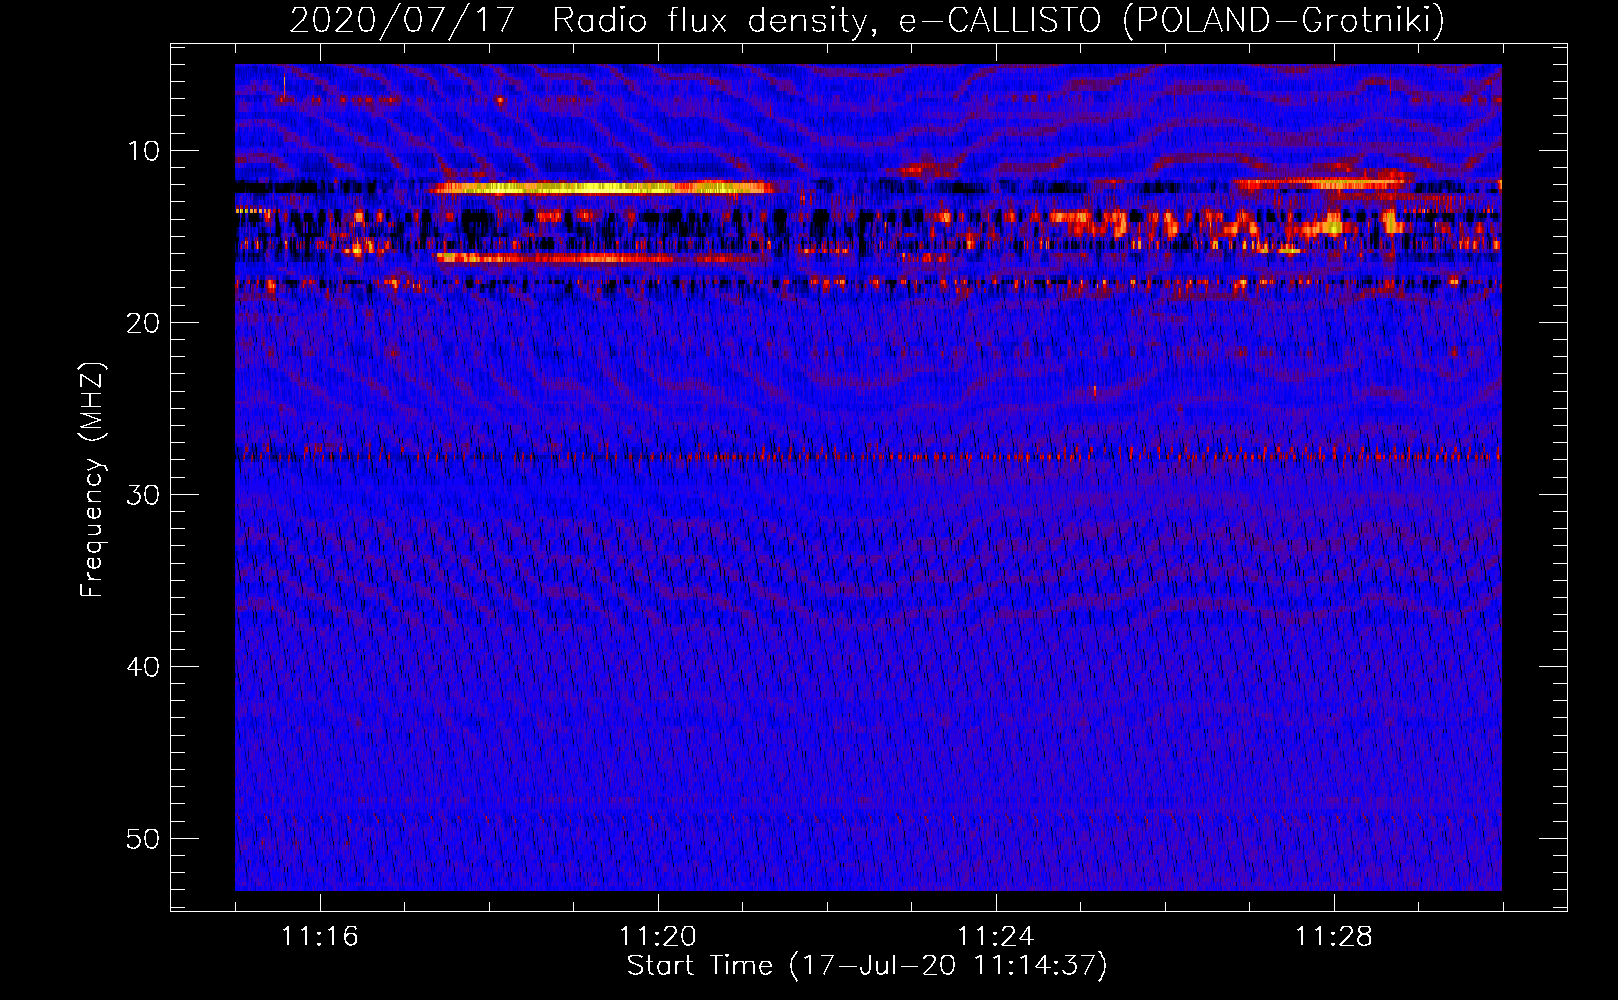Click the '11:20' time tick label

658,937
